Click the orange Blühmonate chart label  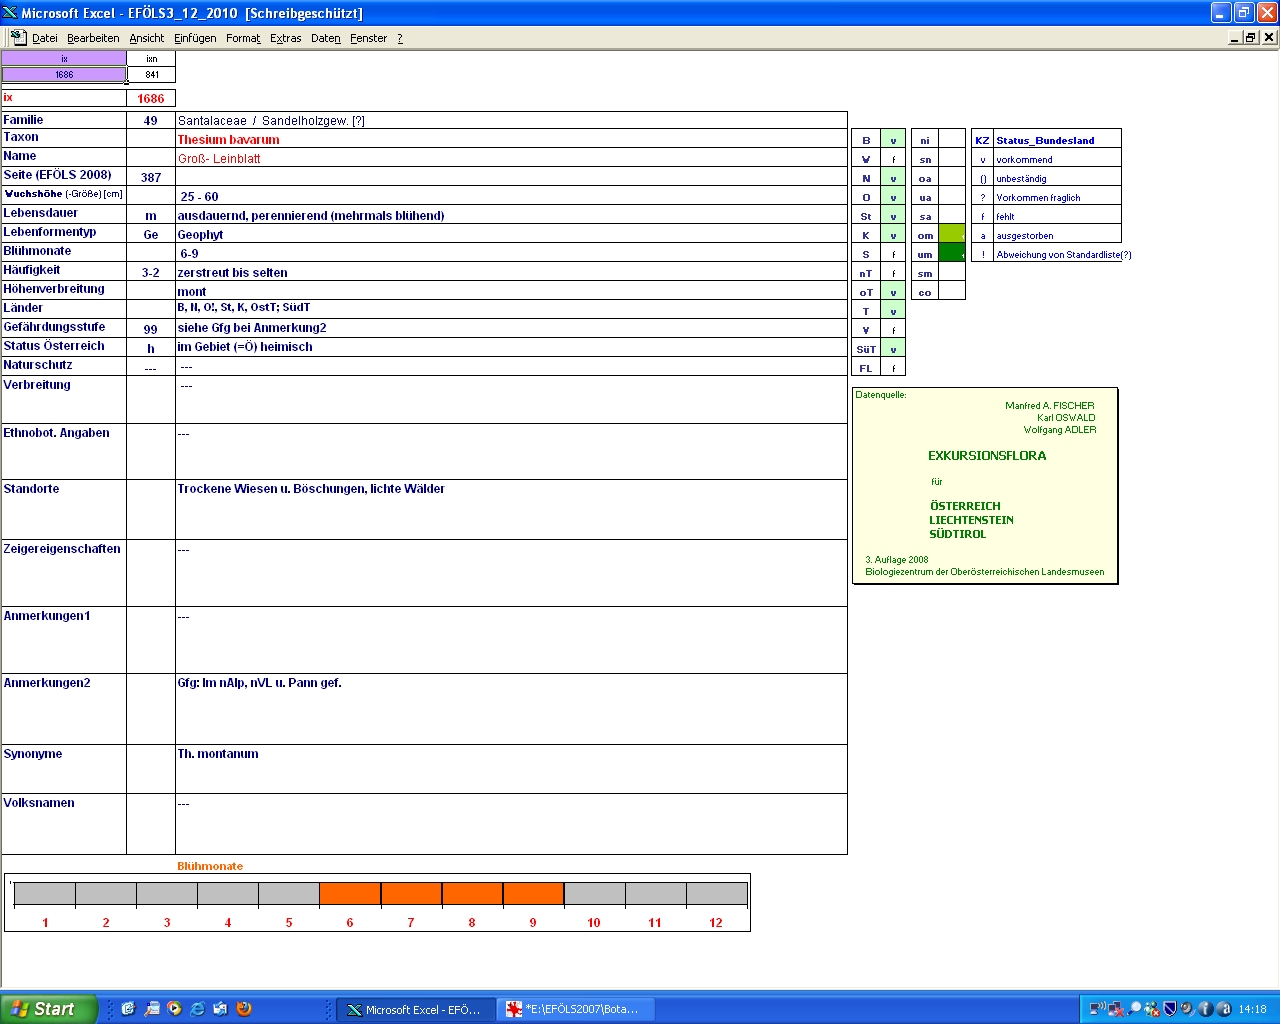click(x=210, y=866)
